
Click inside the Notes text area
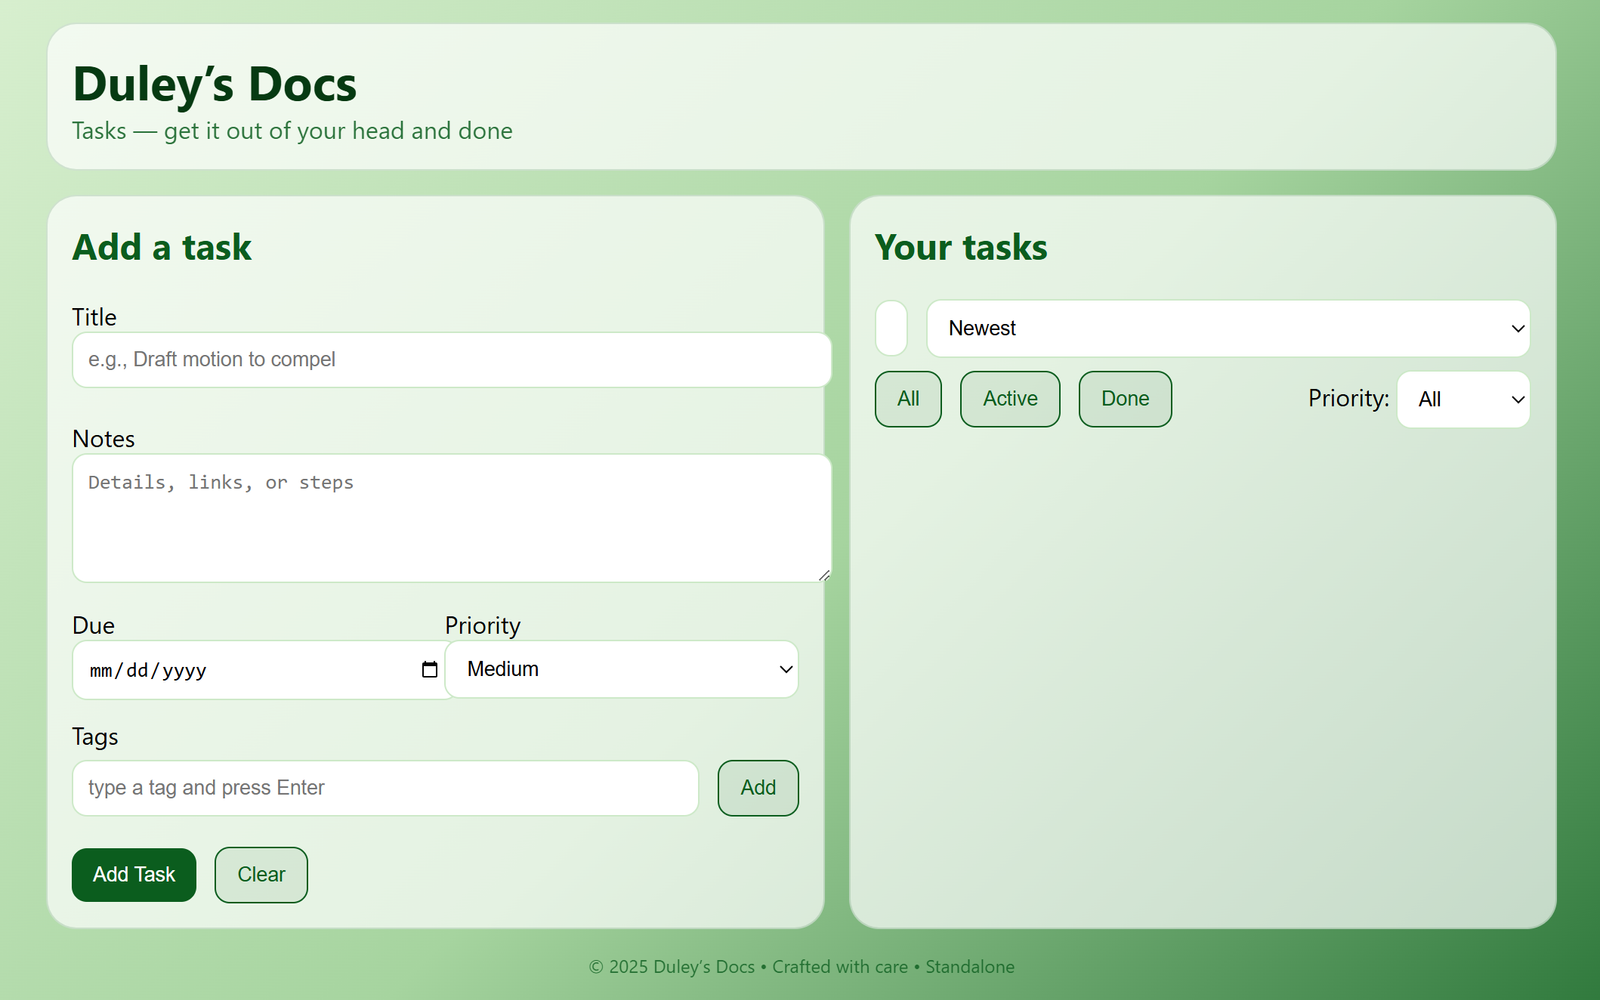(451, 518)
